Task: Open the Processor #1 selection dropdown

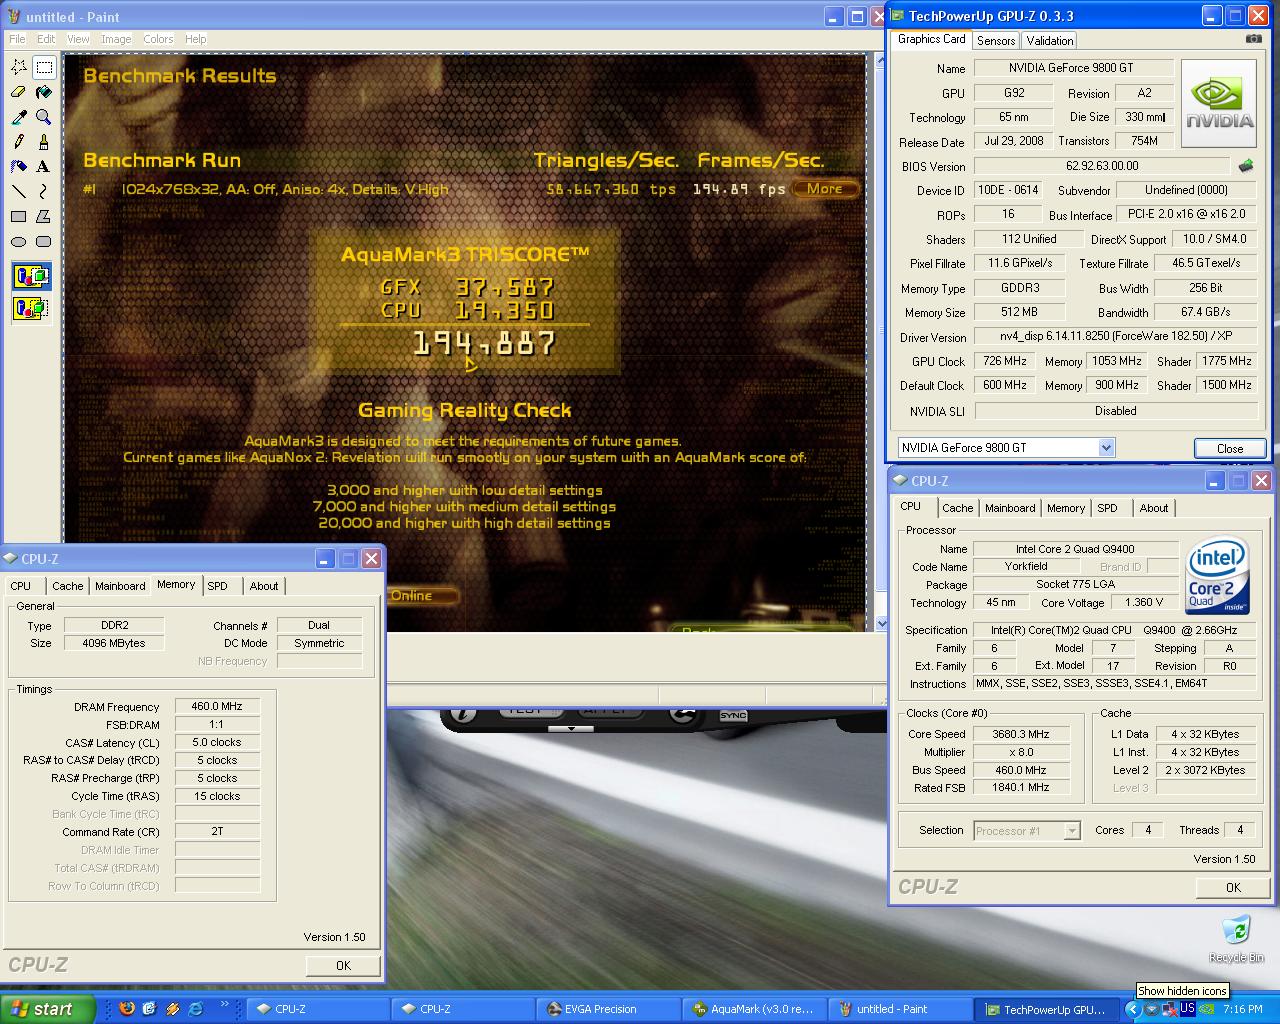Action: coord(1072,831)
